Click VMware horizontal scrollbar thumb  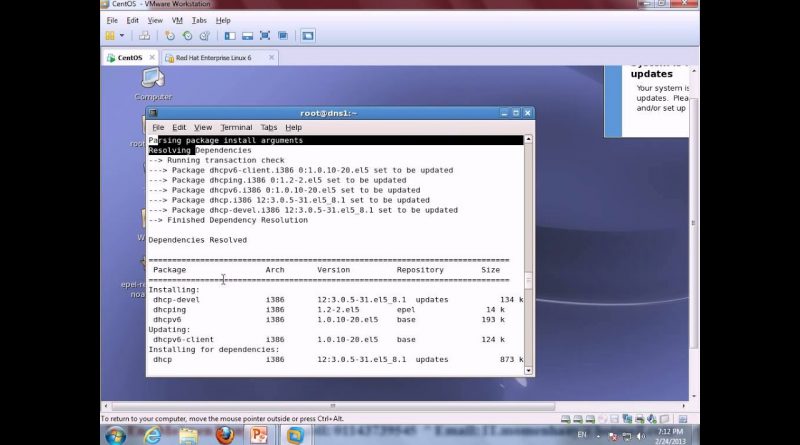tap(333, 406)
